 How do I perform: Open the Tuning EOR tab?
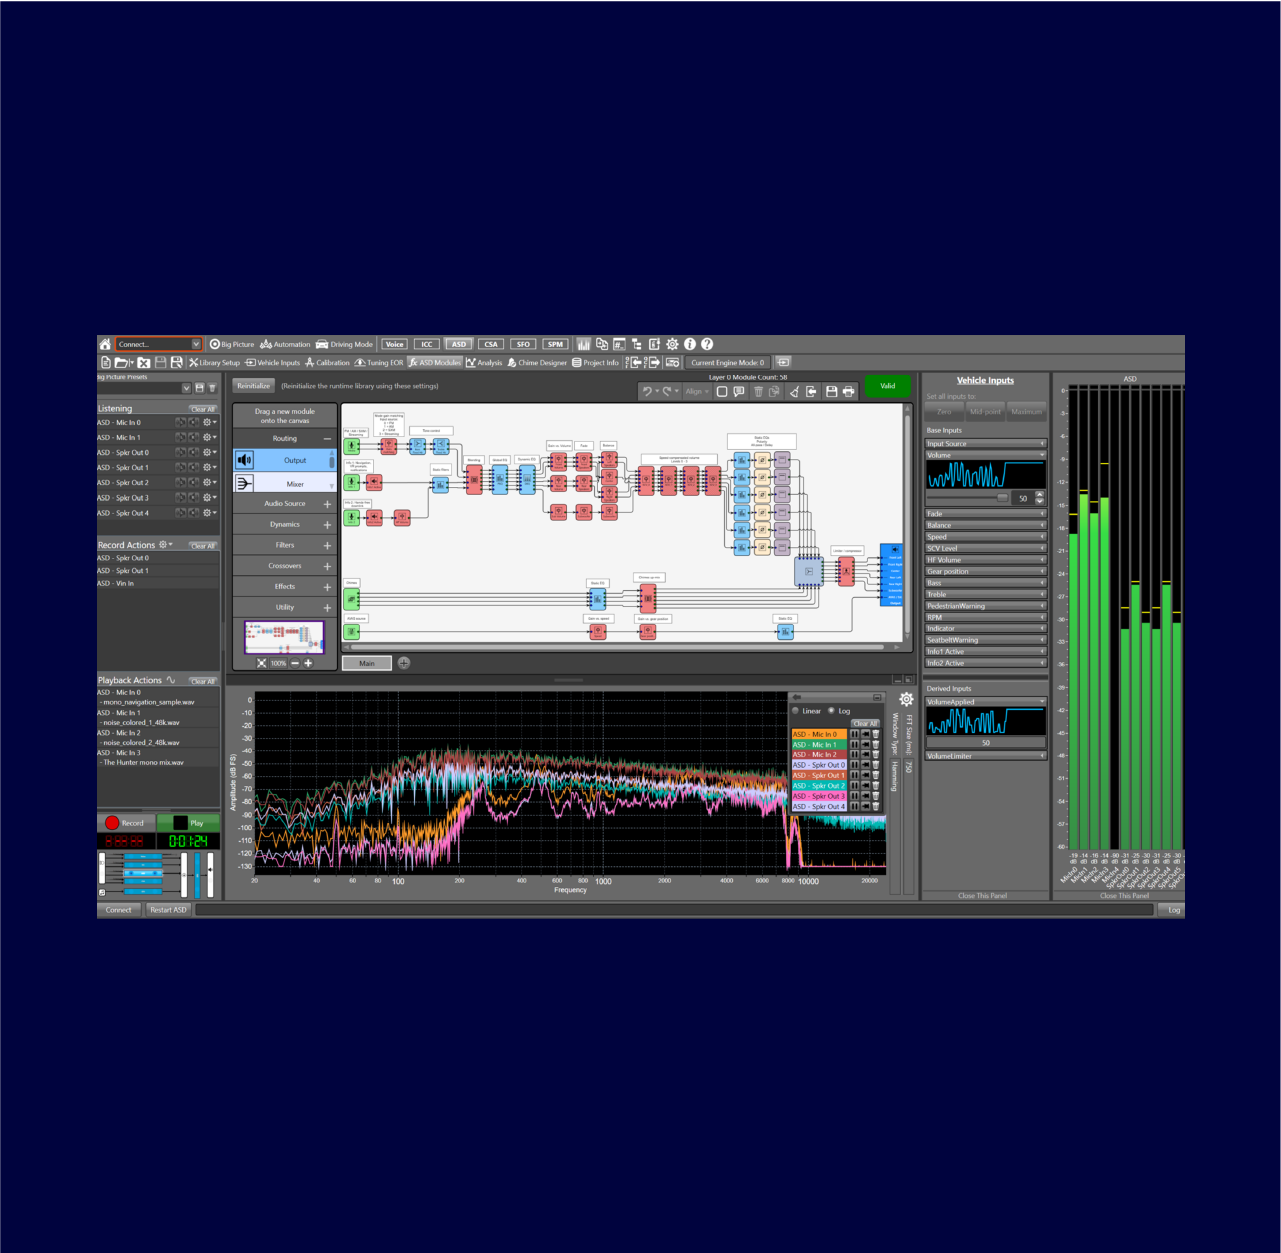point(379,362)
